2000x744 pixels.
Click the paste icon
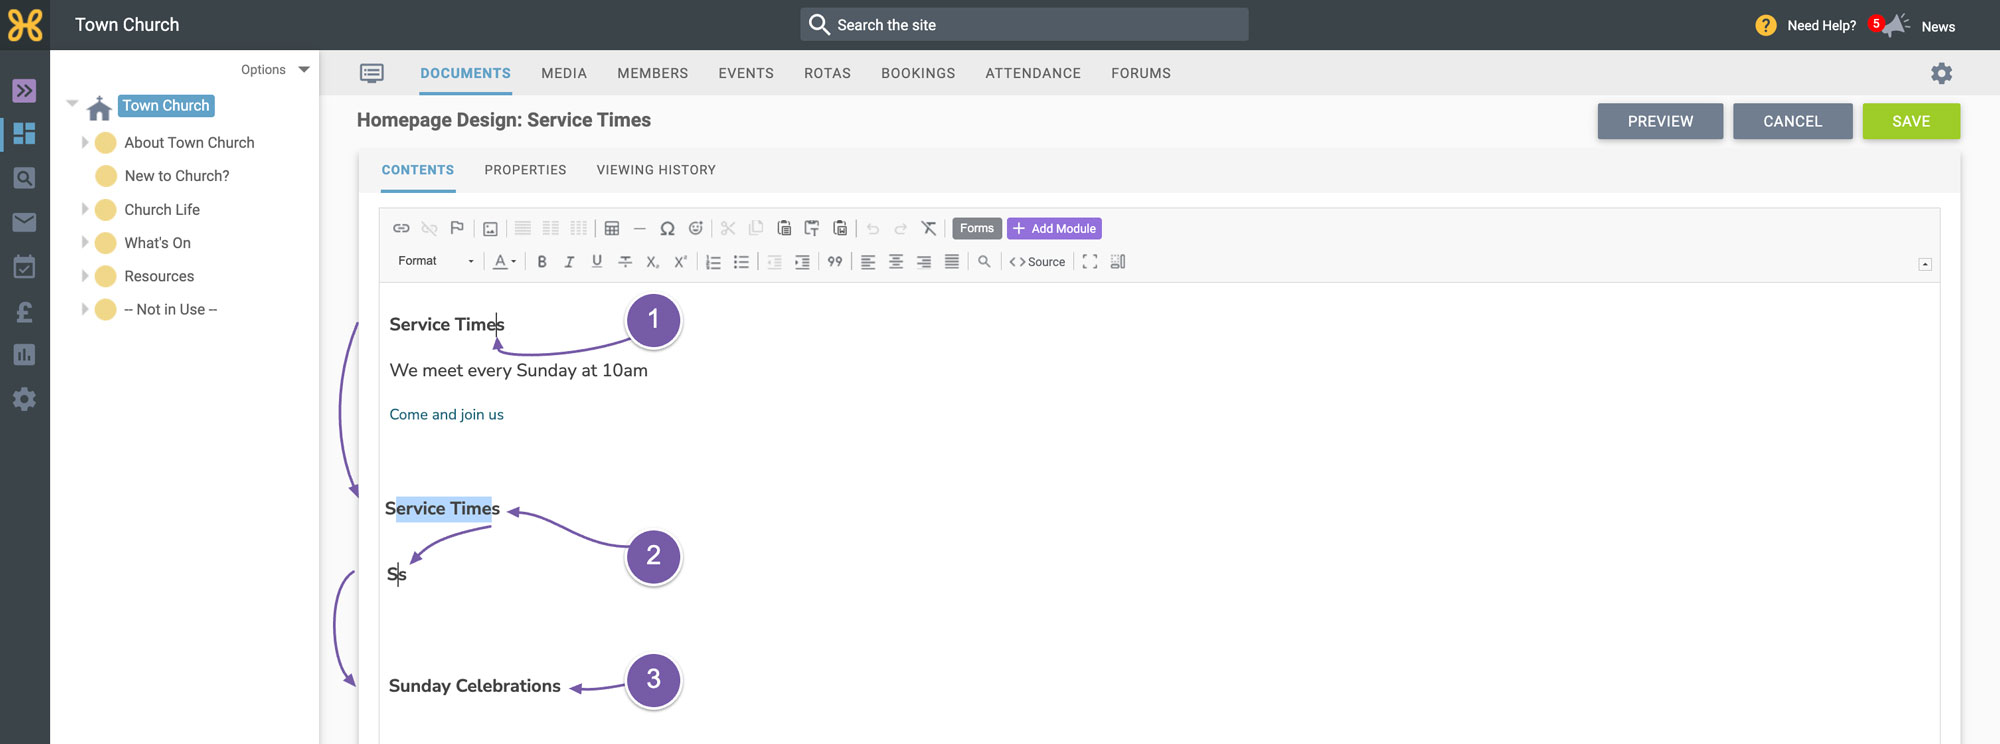tap(784, 229)
